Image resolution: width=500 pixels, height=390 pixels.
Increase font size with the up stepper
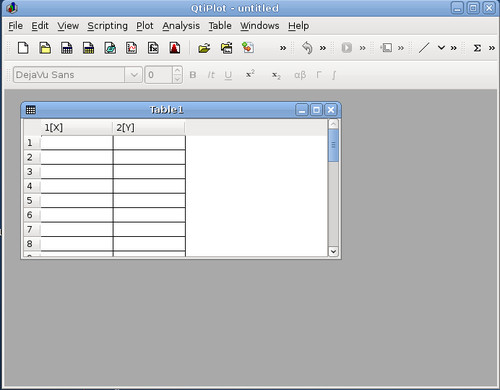177,71
